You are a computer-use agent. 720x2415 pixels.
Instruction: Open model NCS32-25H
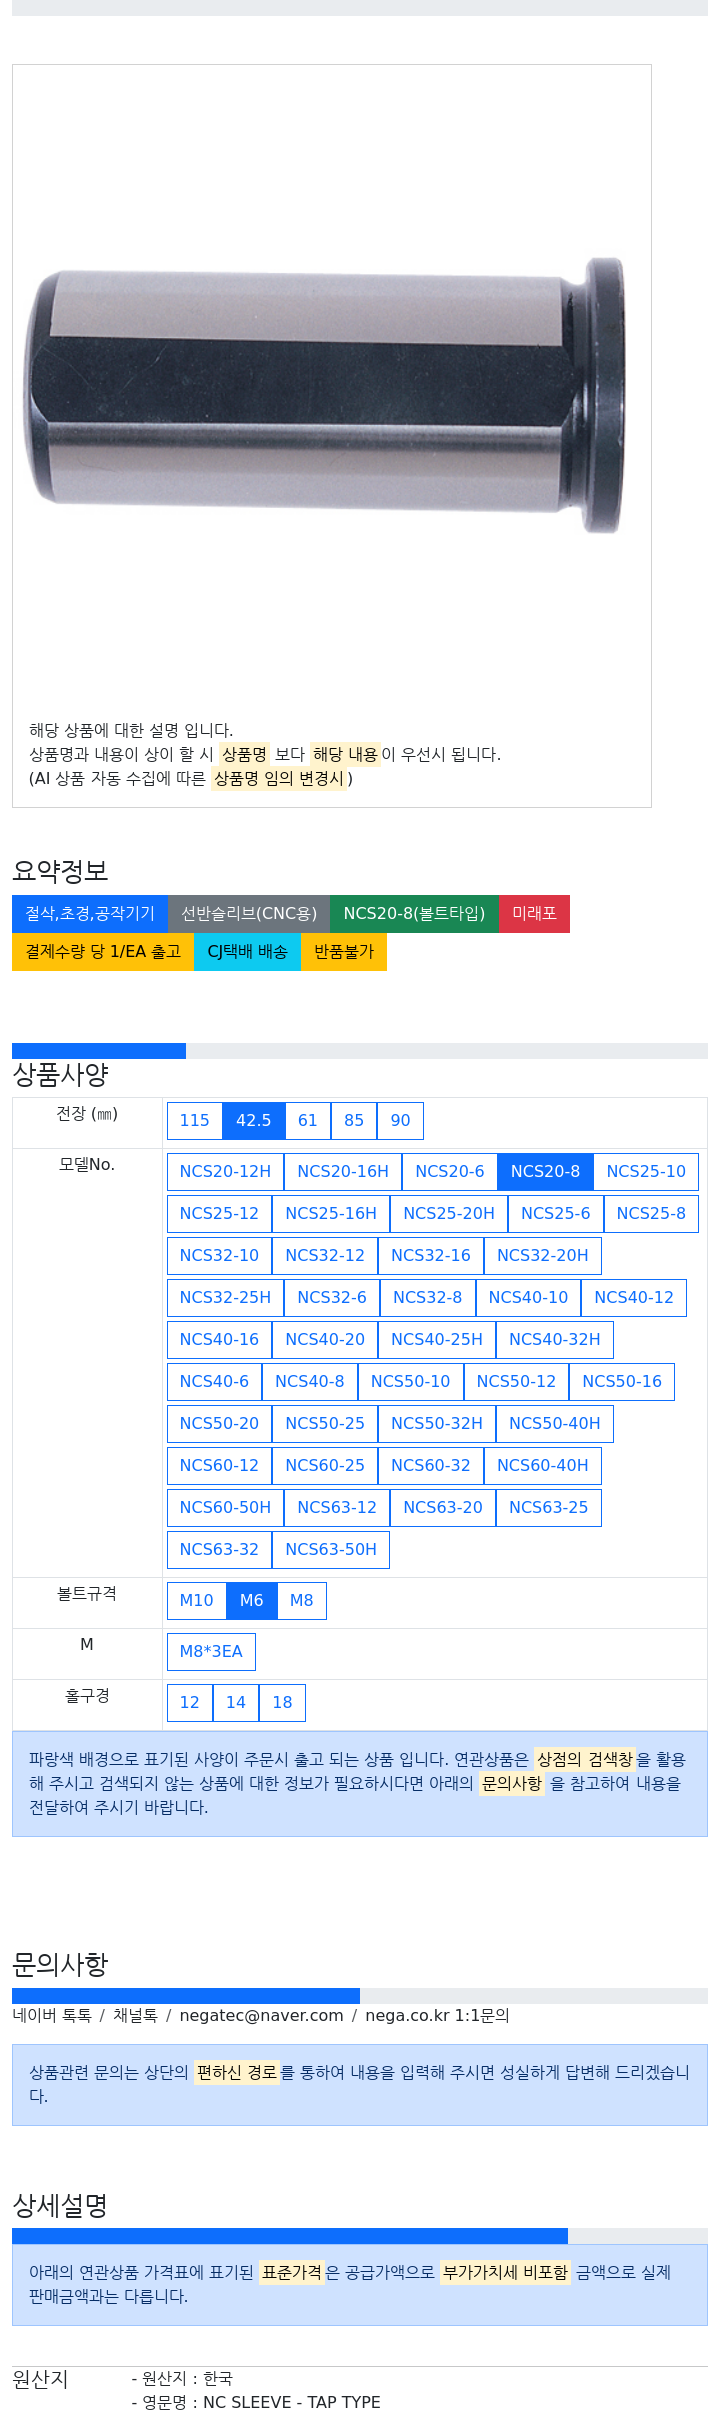pyautogui.click(x=225, y=1298)
